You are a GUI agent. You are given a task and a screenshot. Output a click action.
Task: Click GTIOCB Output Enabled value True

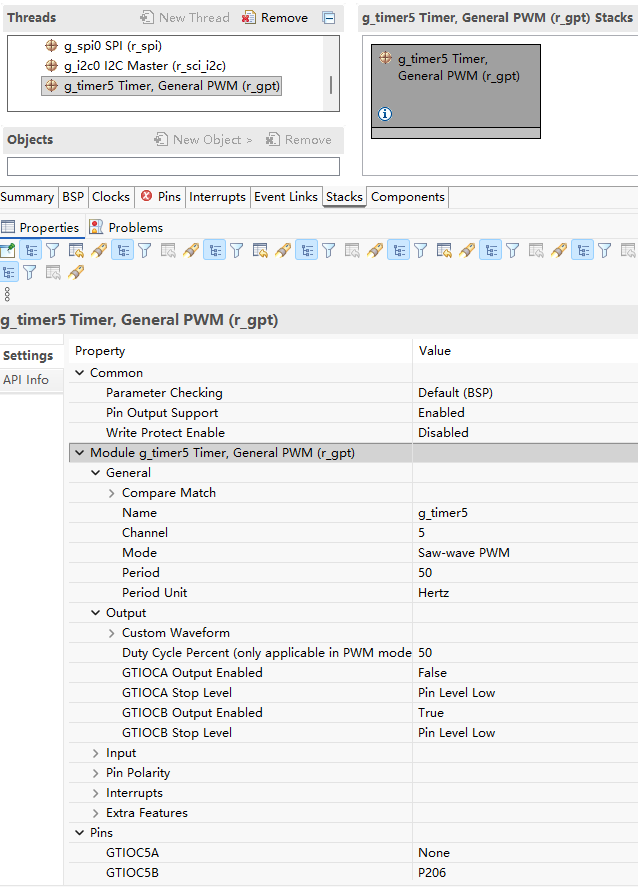coord(431,713)
